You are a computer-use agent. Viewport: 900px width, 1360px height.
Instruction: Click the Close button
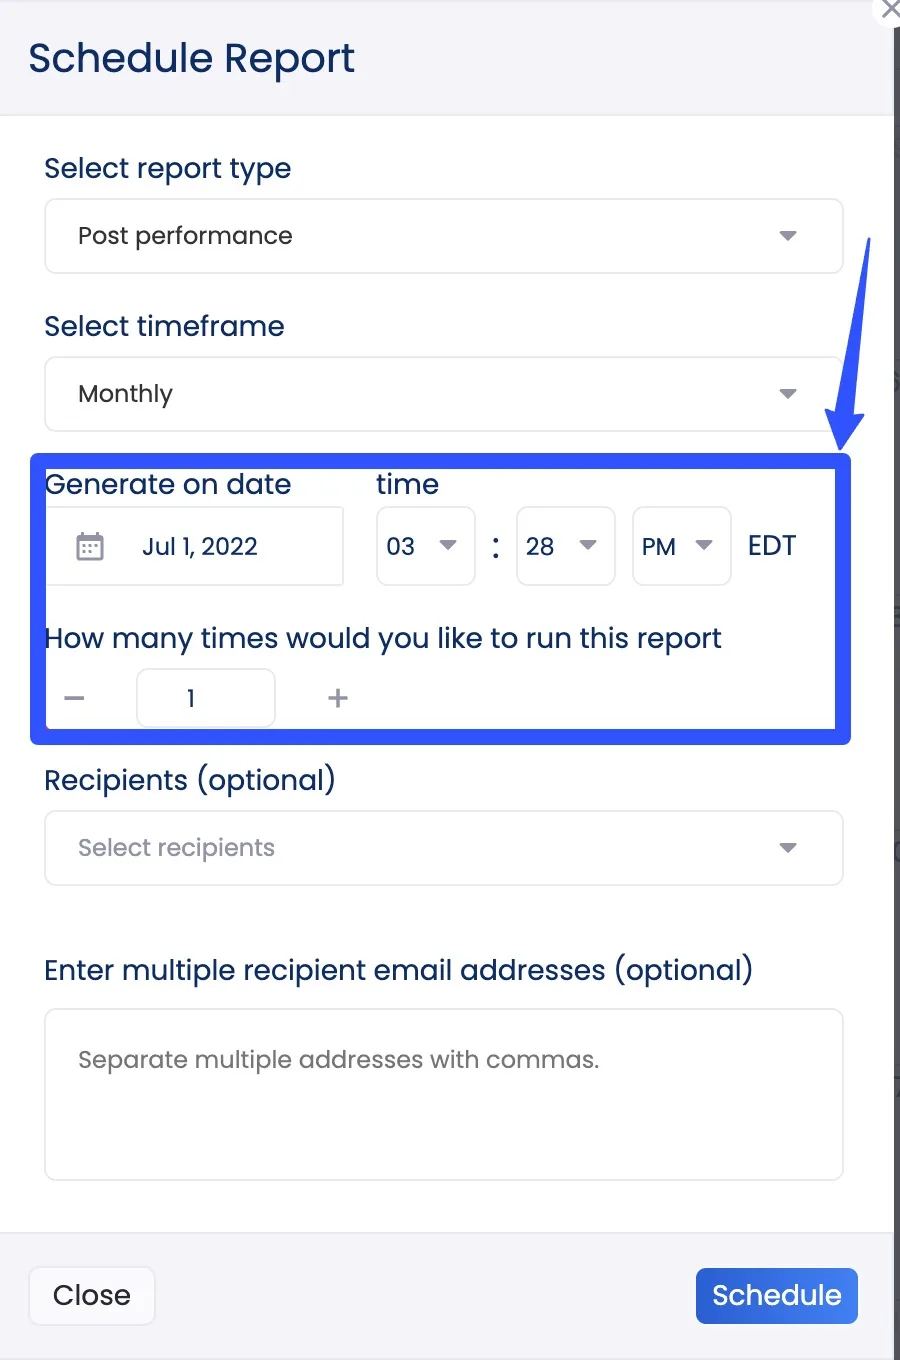tap(92, 1295)
